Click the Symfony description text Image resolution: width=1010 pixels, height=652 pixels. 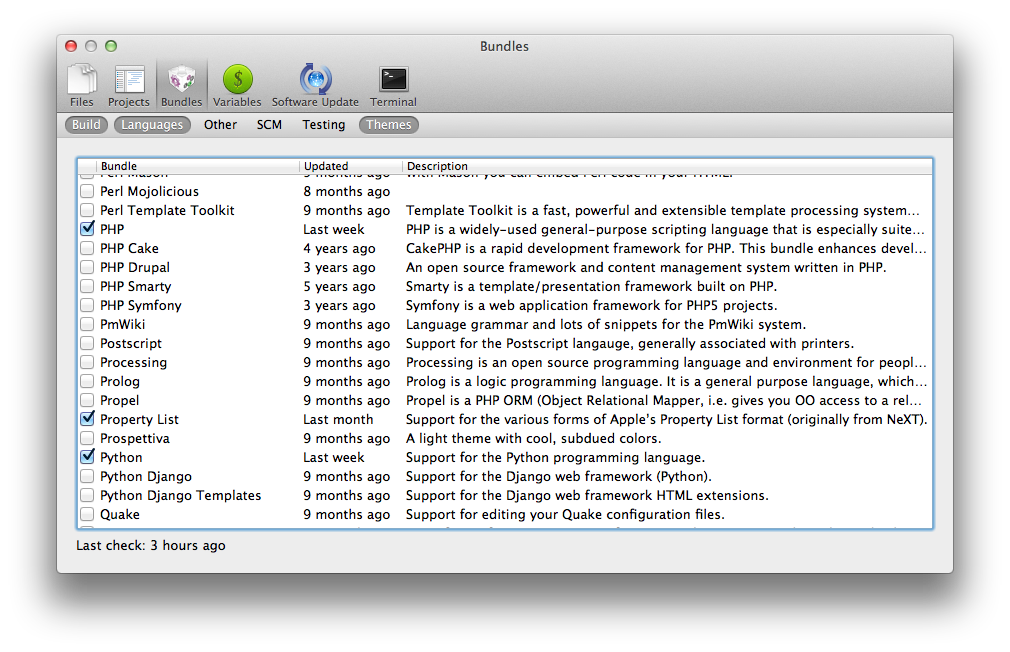[x=591, y=305]
